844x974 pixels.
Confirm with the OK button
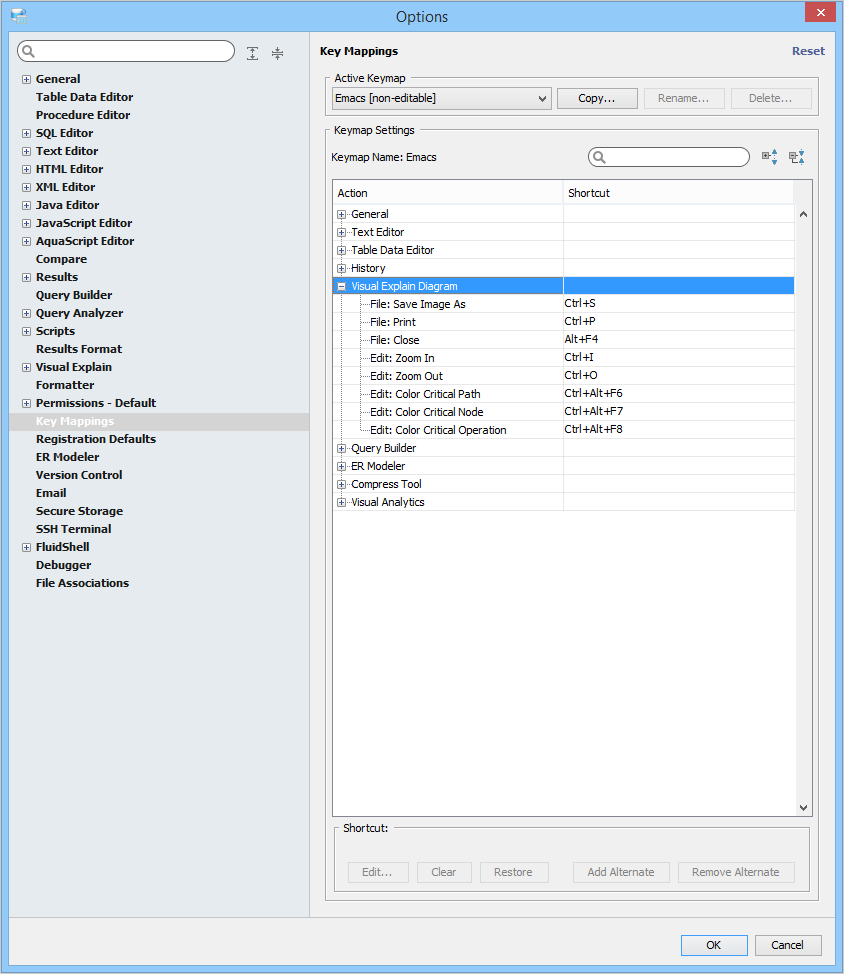(x=714, y=945)
